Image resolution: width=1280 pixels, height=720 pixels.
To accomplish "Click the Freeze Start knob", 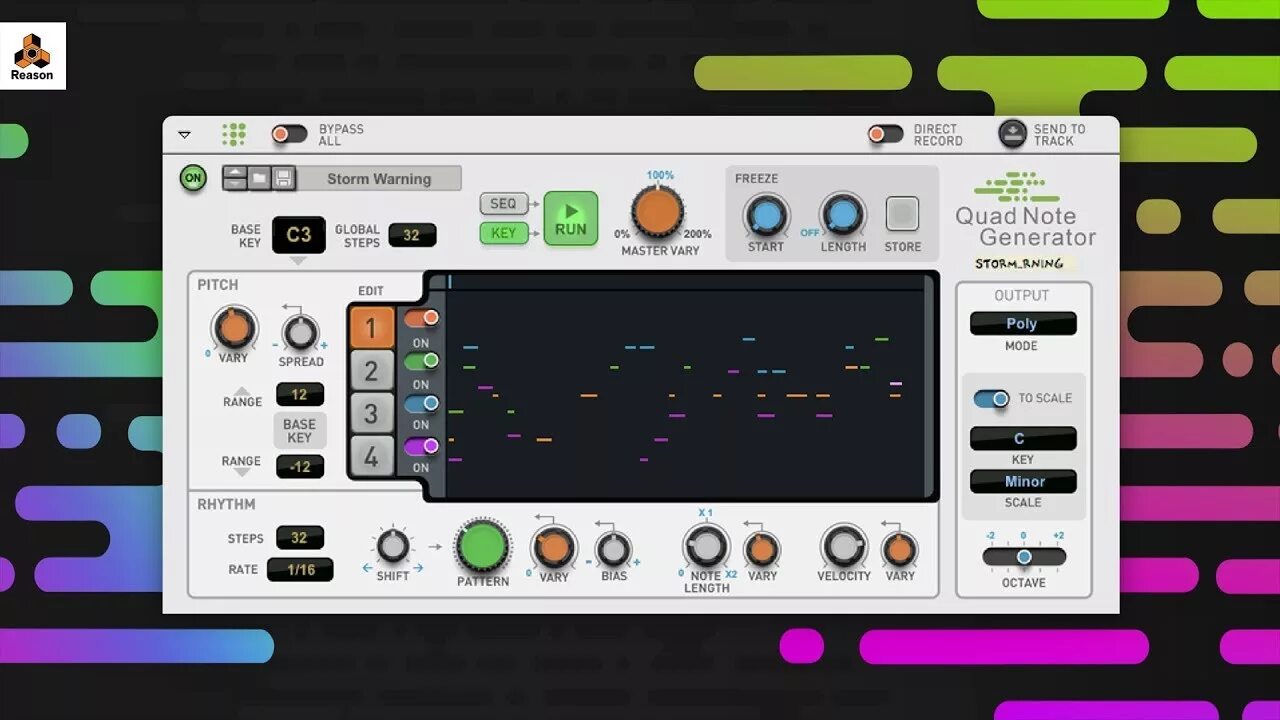I will pyautogui.click(x=766, y=215).
